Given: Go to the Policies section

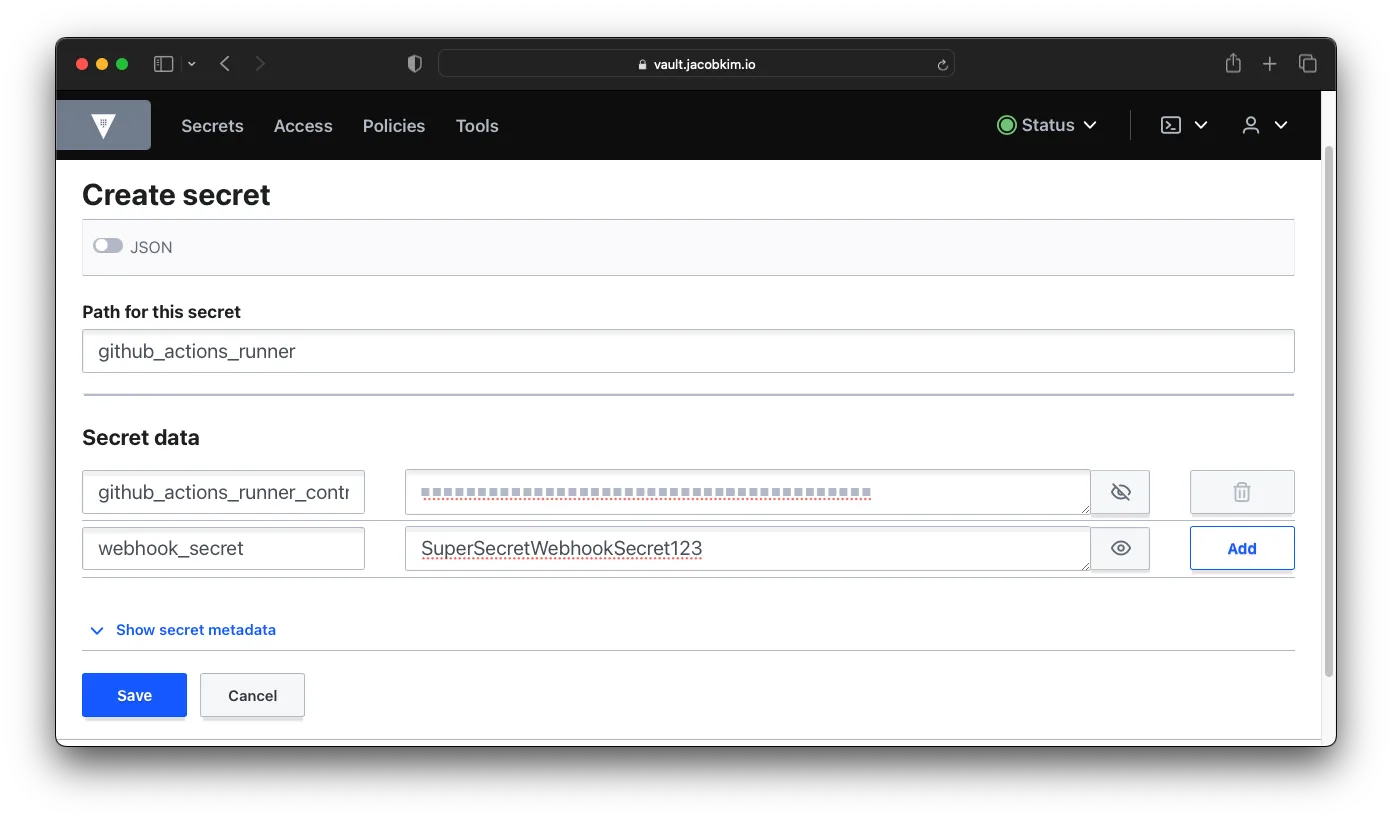Looking at the screenshot, I should coord(393,126).
